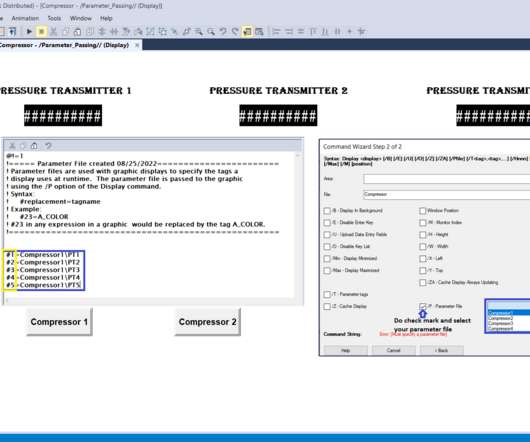
Task: Toggle /Max Display Maximized checkbox
Action: 327,271
